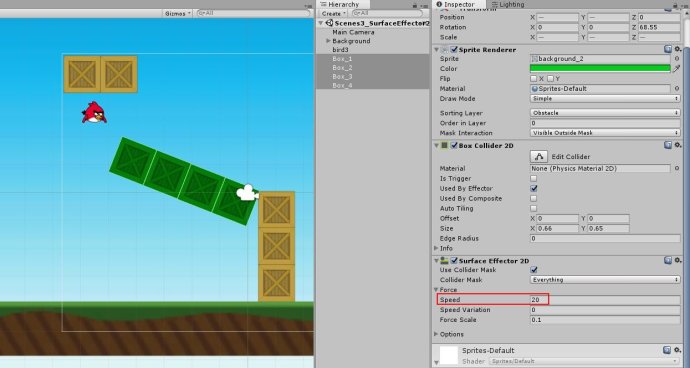Enable the Sprite Renderer component checkbox

454,50
